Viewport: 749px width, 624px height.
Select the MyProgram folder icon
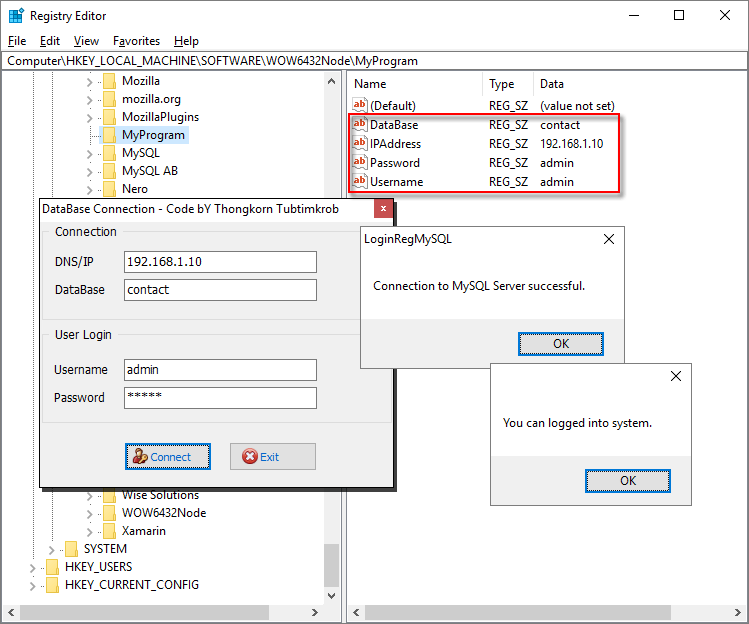click(x=109, y=135)
